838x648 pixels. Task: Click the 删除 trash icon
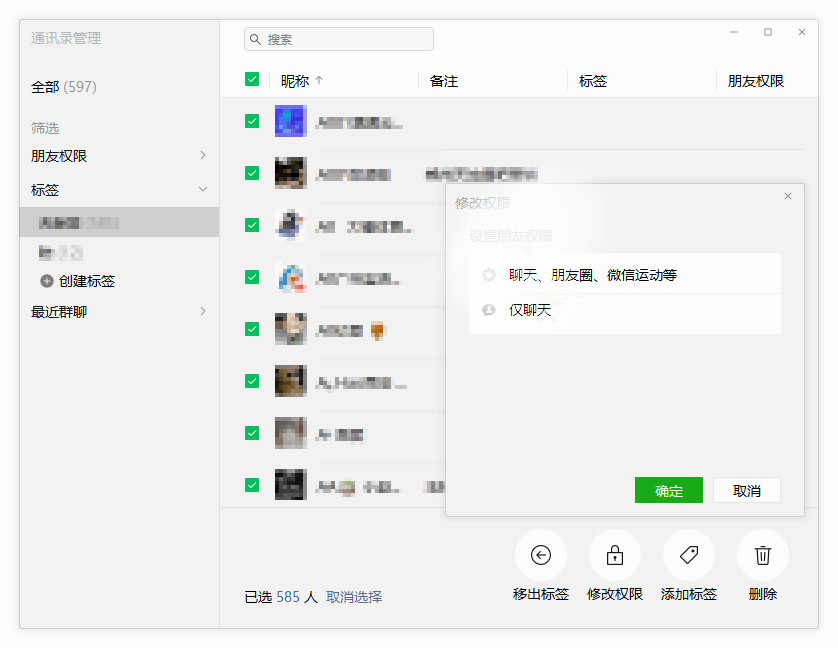click(x=763, y=555)
